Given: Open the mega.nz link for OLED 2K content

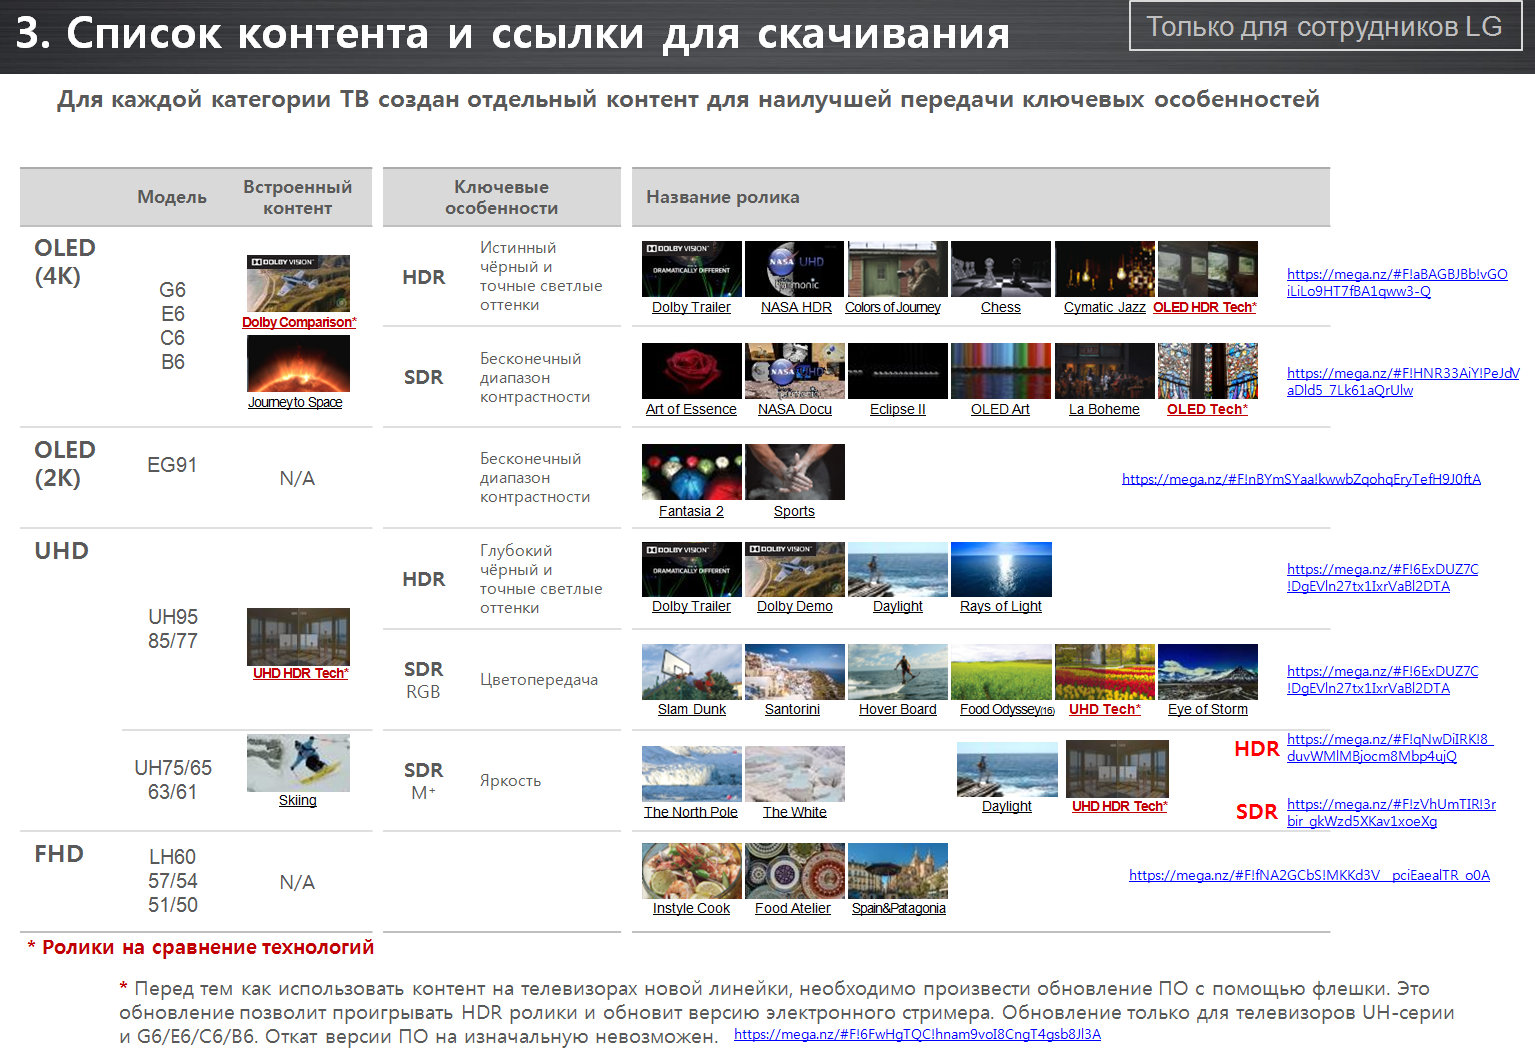Looking at the screenshot, I should (1301, 479).
